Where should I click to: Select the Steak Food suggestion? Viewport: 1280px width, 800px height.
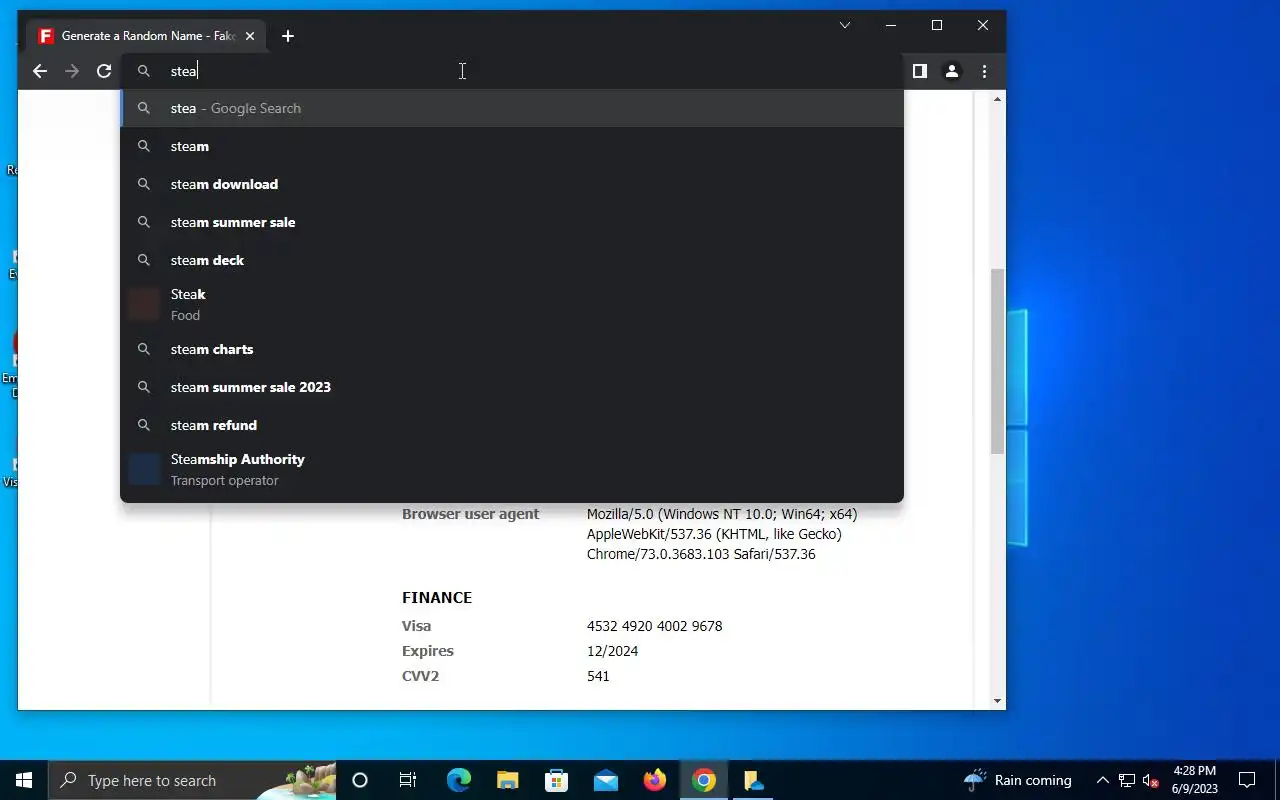[x=512, y=304]
